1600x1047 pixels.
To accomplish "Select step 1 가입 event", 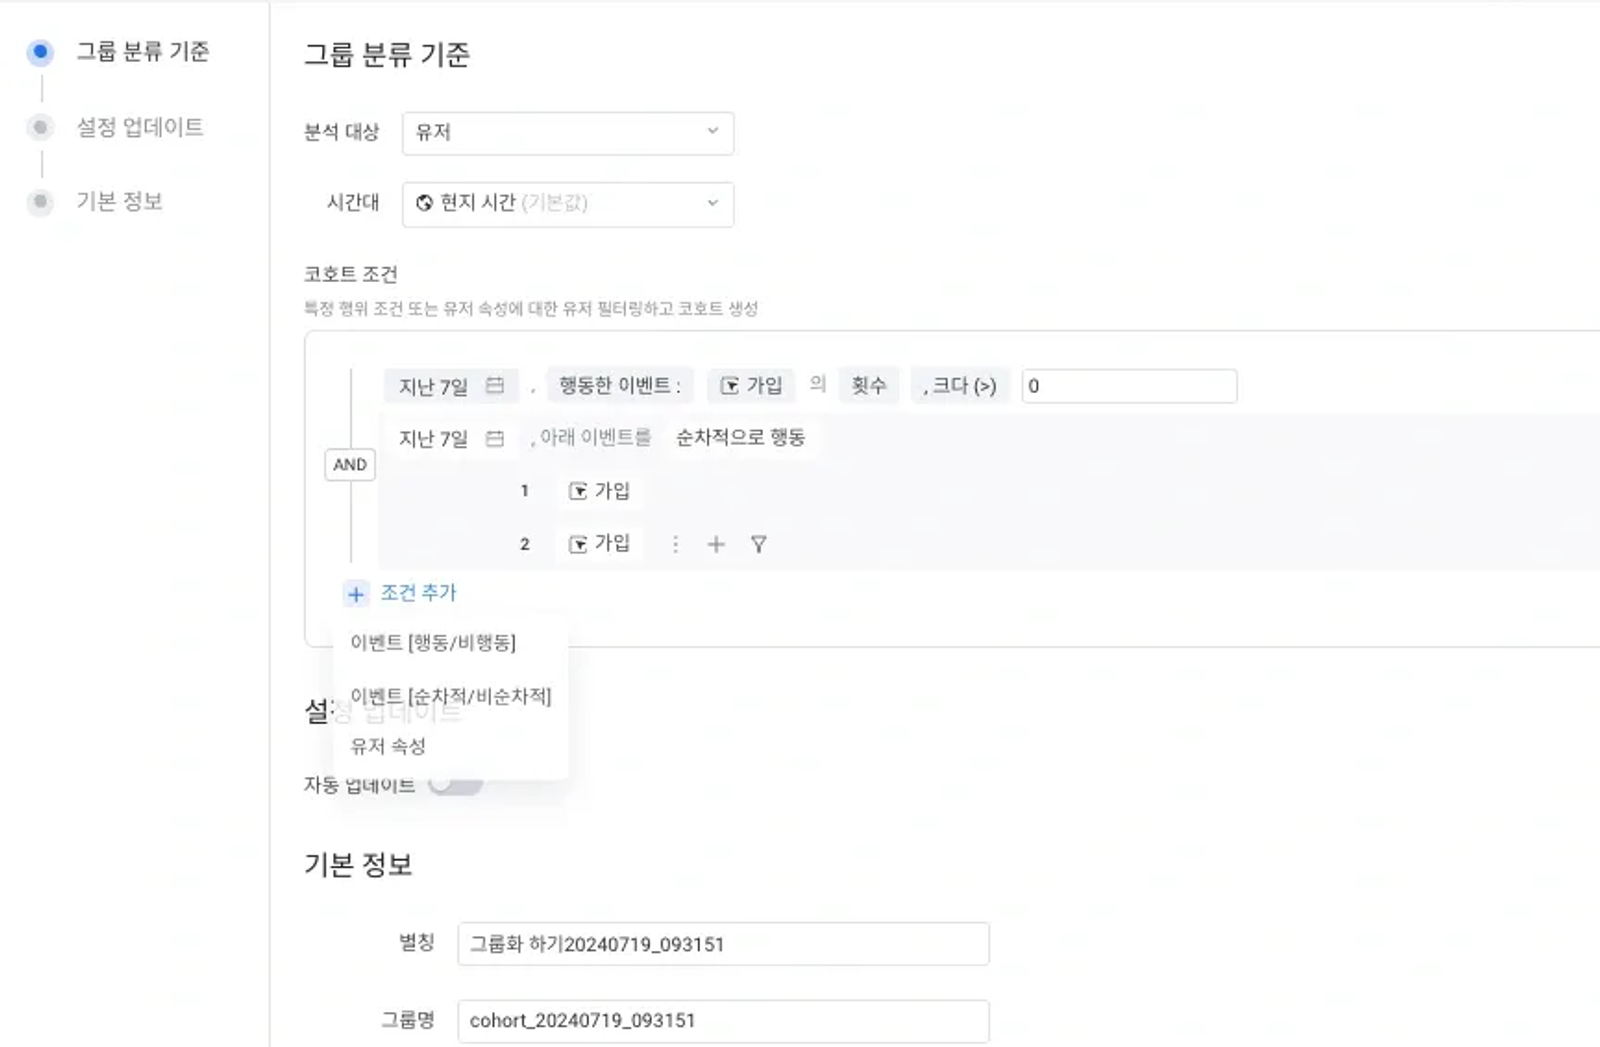I will [x=599, y=491].
